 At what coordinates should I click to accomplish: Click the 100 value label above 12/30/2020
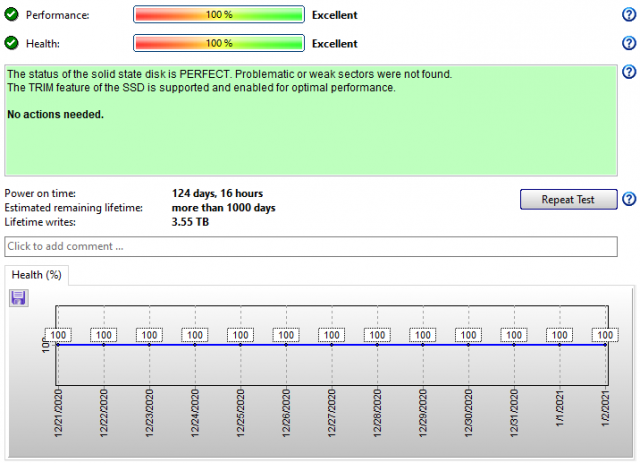pyautogui.click(x=468, y=335)
